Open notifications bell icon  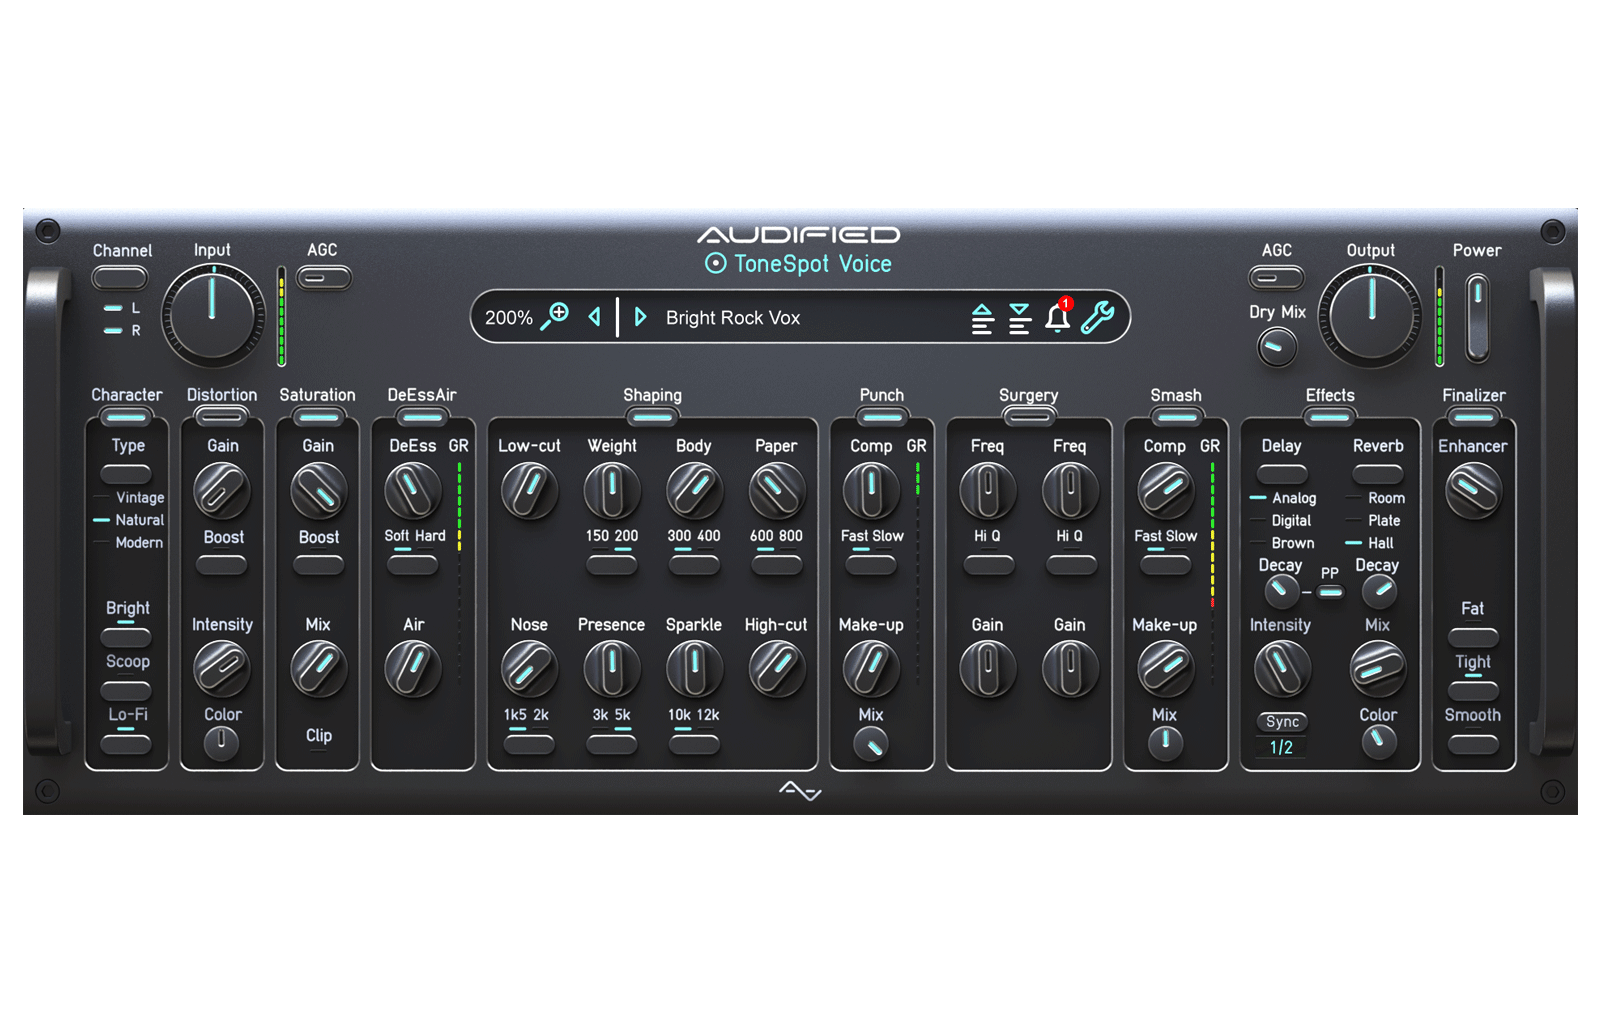(1058, 316)
